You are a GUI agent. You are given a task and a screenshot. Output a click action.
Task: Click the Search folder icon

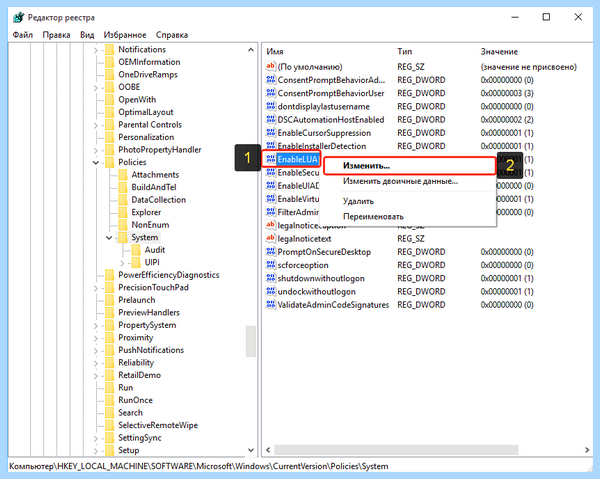pyautogui.click(x=109, y=413)
